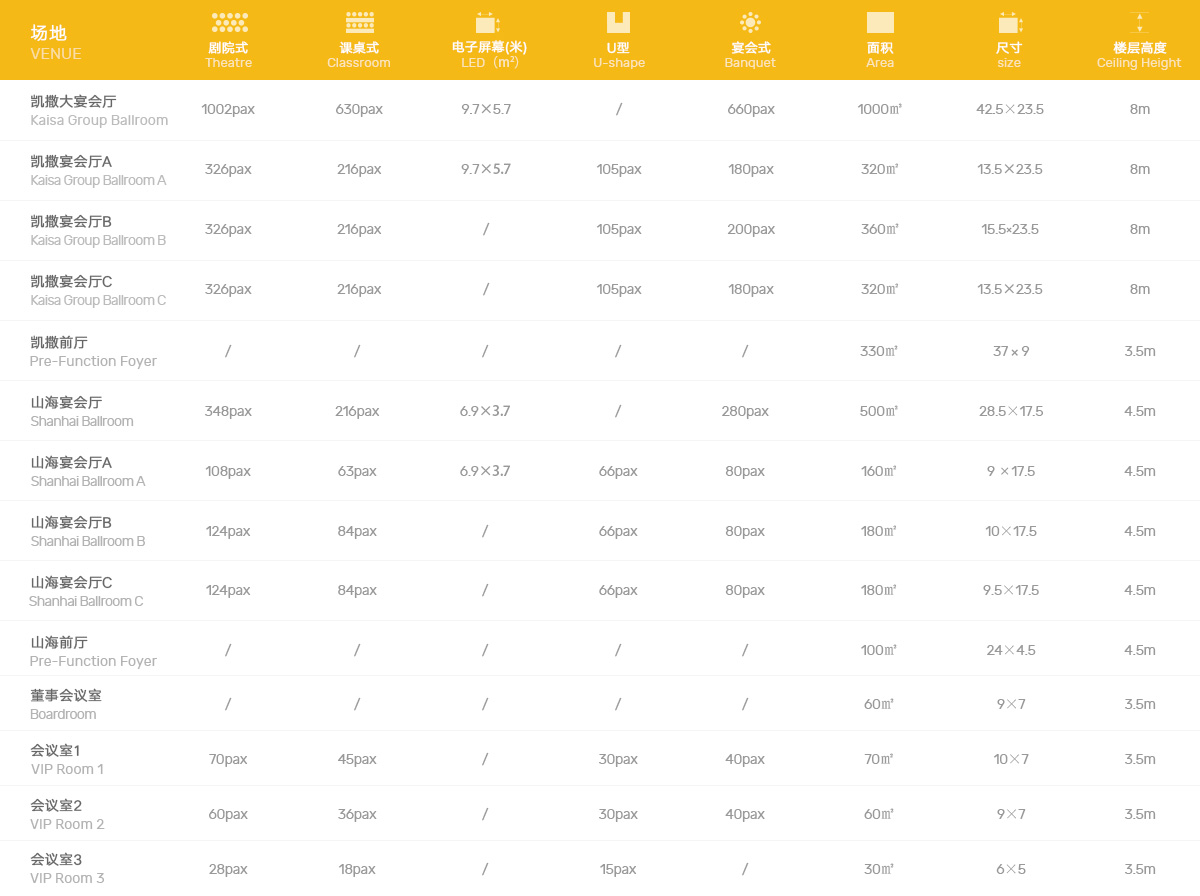Screen dimensions: 1200x896
Task: Click the Ceiling Height arrows icon
Action: click(x=1138, y=23)
